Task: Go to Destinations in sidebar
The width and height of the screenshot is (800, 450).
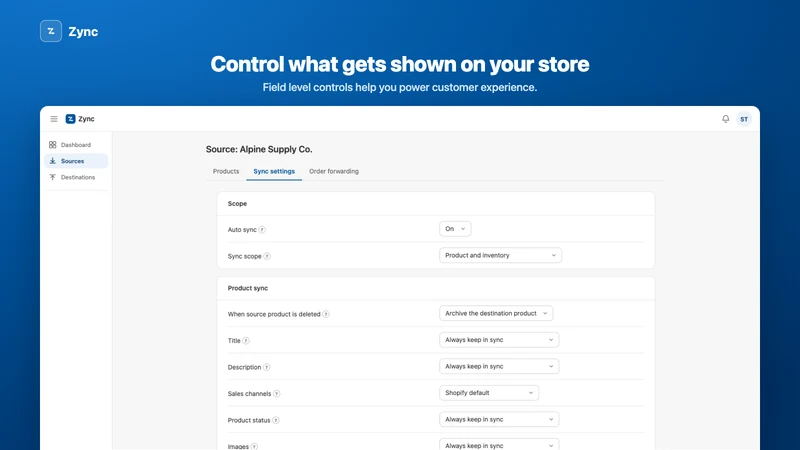Action: pyautogui.click(x=76, y=177)
